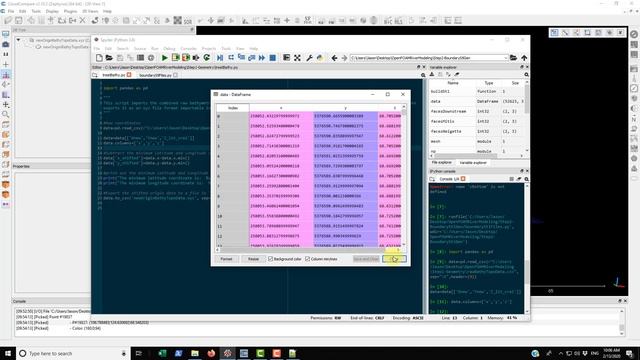
Task: Click Import data icon in Variable explorer
Action: (x=432, y=74)
